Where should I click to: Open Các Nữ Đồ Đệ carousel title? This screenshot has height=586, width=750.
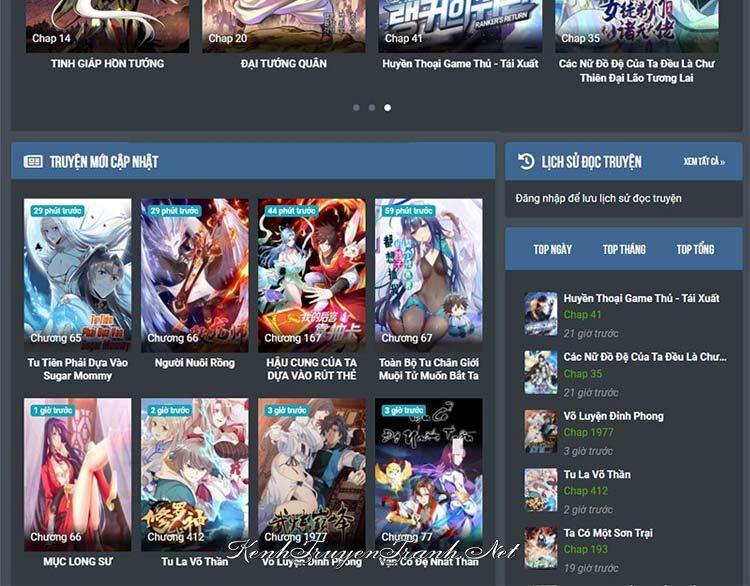pos(637,71)
